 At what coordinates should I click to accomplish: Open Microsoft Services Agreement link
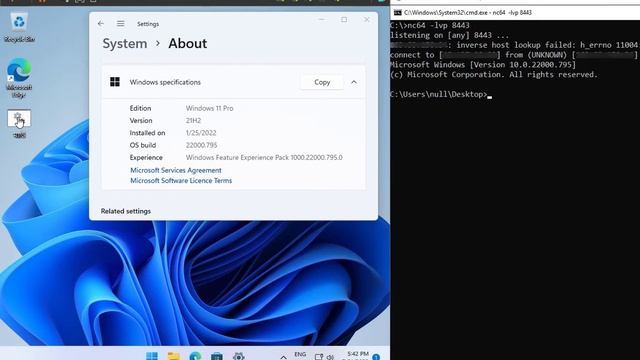point(176,170)
